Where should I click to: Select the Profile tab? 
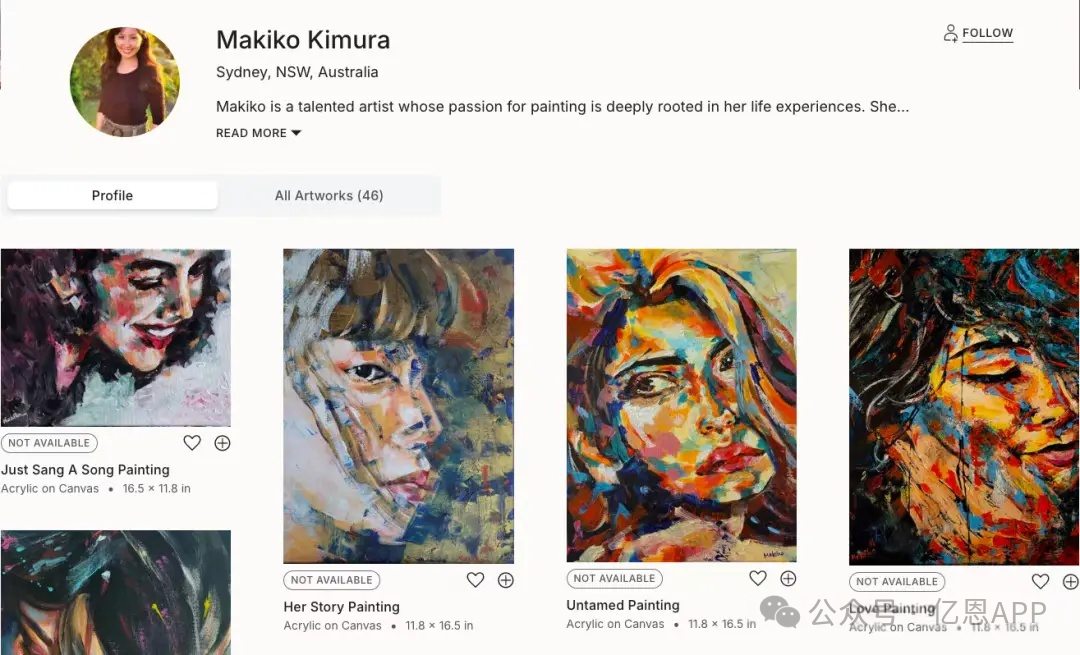[112, 195]
